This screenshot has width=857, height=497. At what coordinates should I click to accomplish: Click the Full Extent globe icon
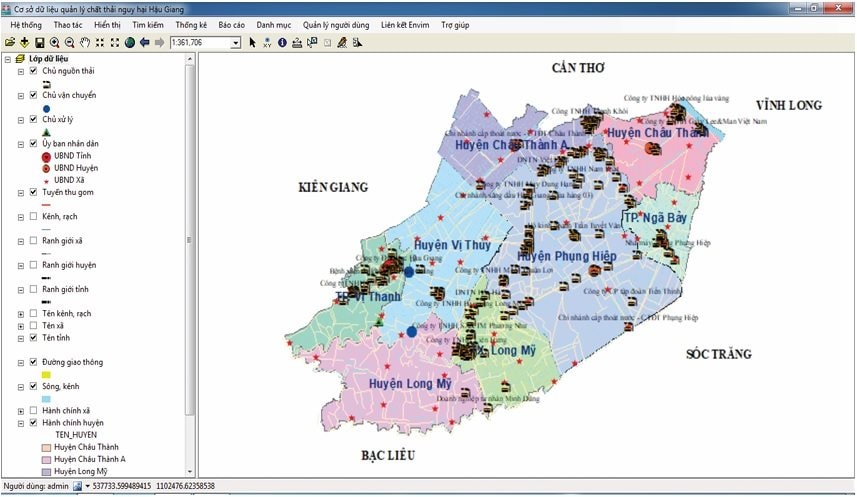click(129, 43)
